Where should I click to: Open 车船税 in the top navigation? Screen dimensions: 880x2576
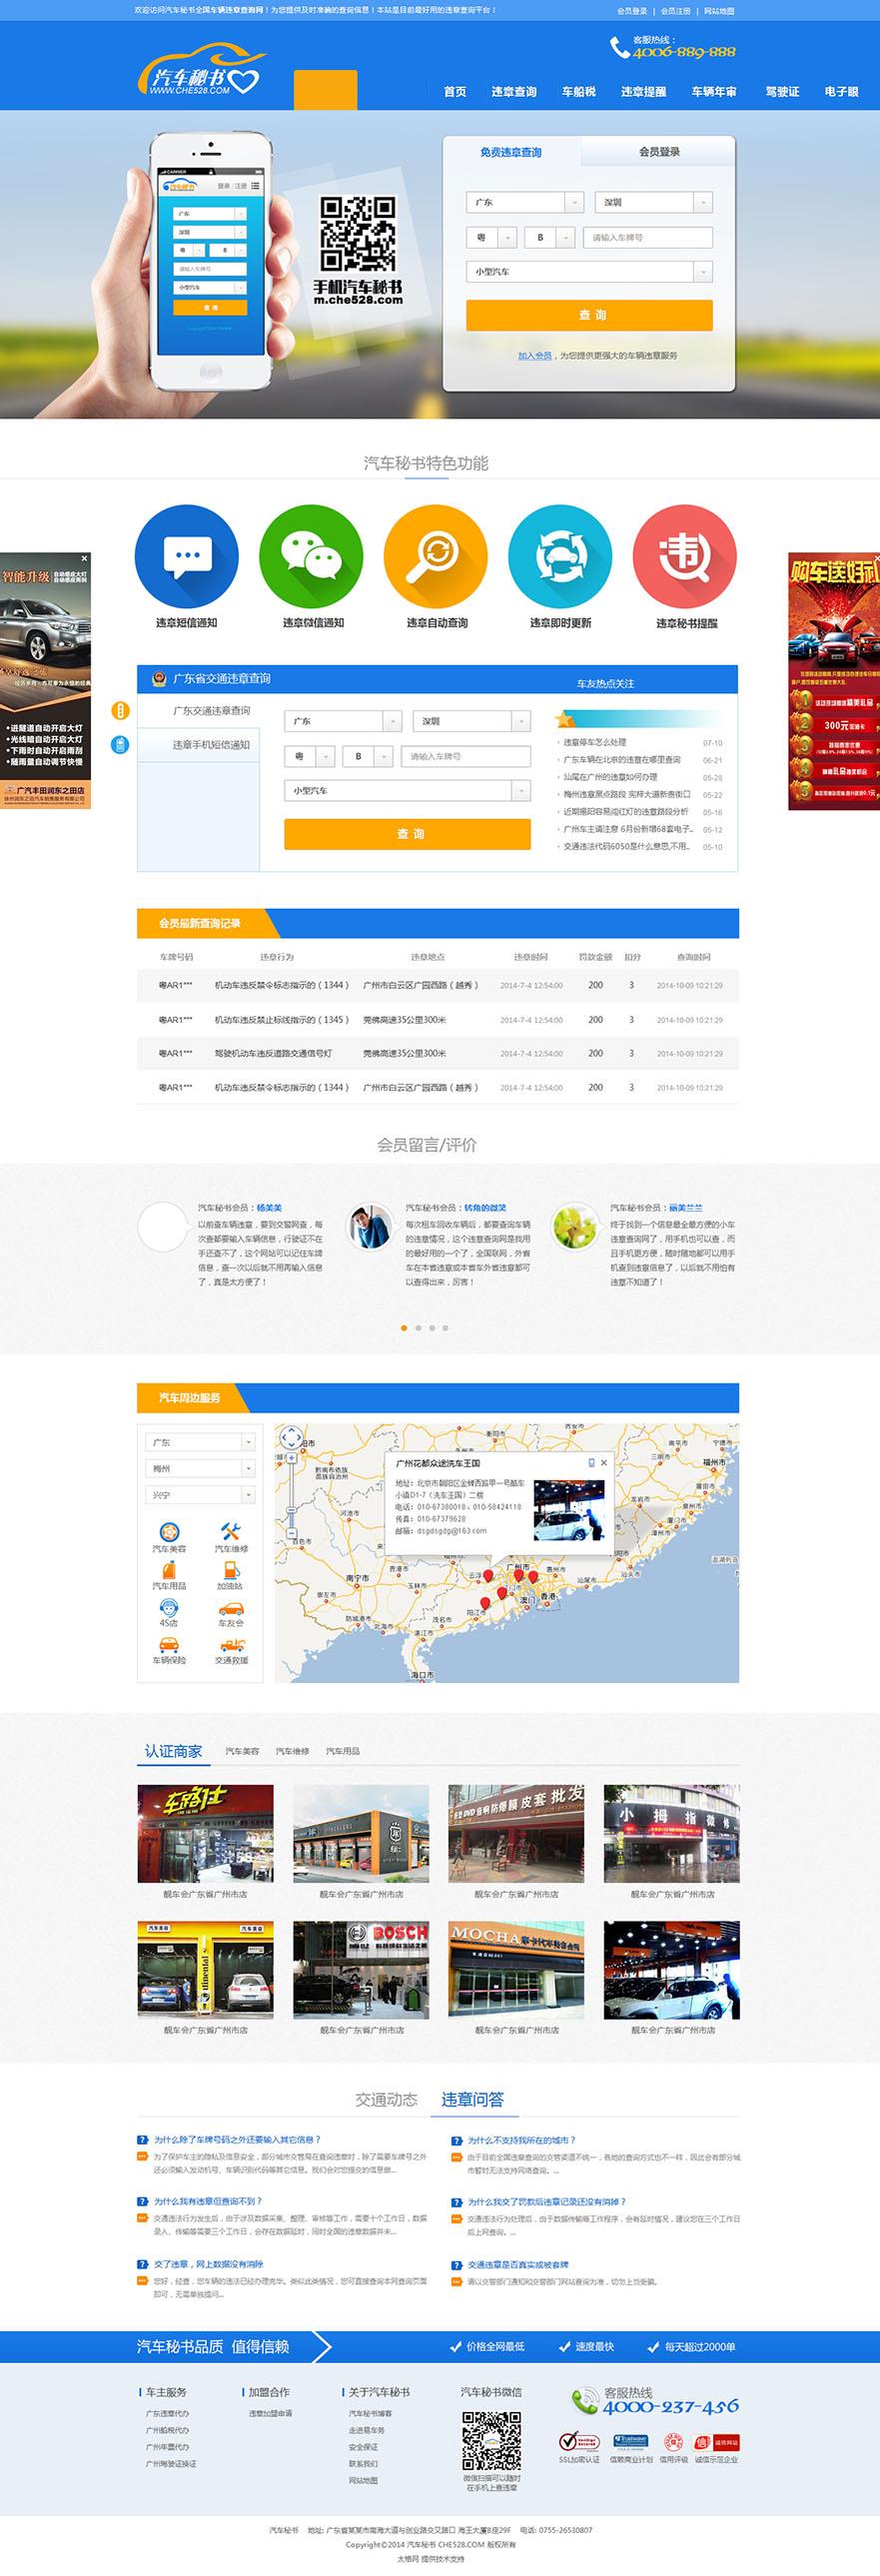tap(578, 92)
